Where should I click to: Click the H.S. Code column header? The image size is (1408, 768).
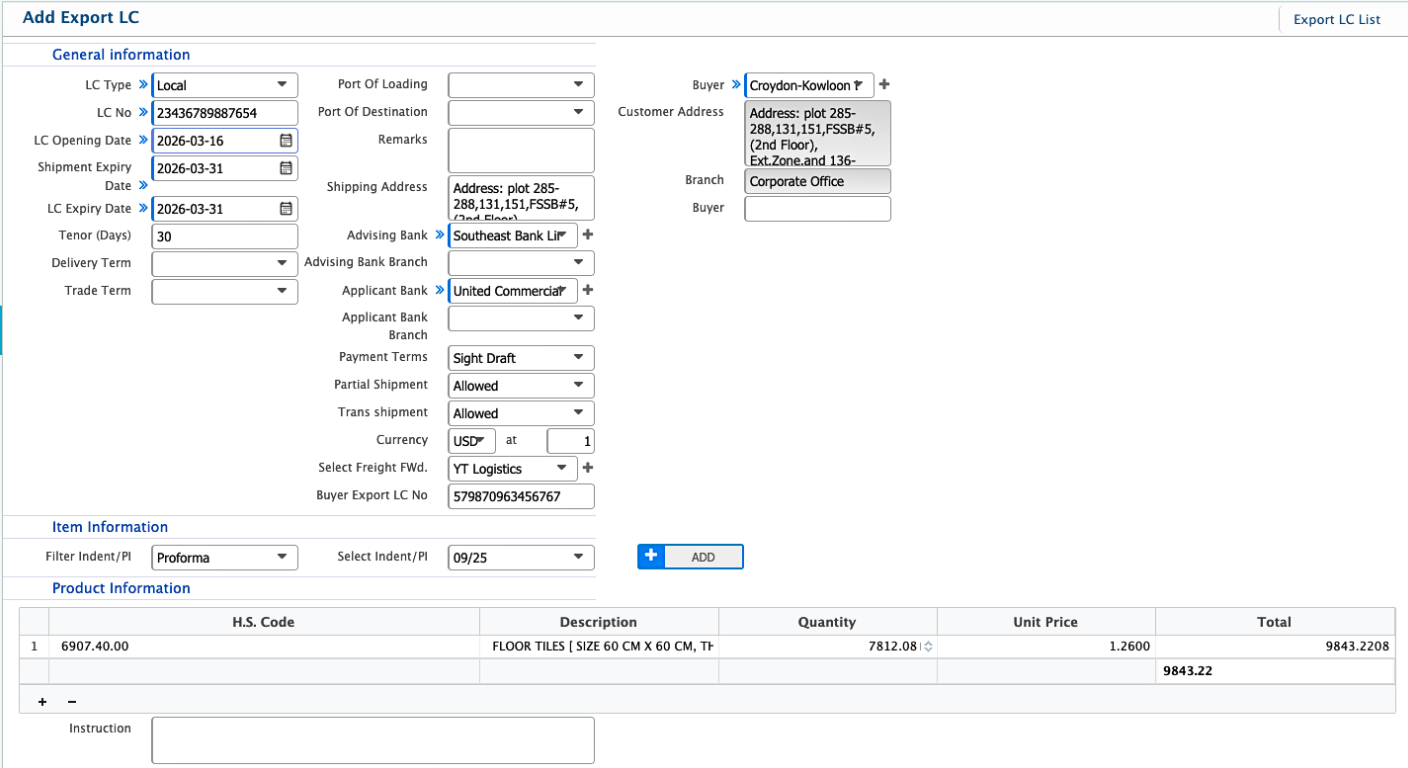click(263, 622)
